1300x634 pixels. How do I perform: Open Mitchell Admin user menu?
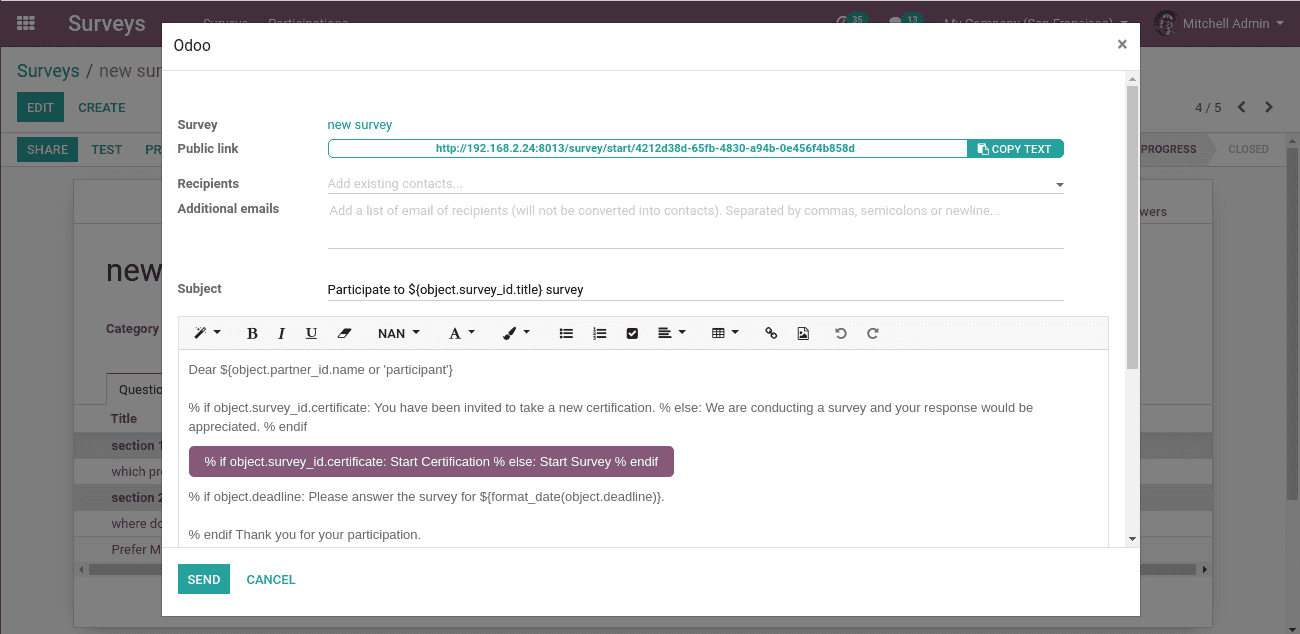[1220, 23]
